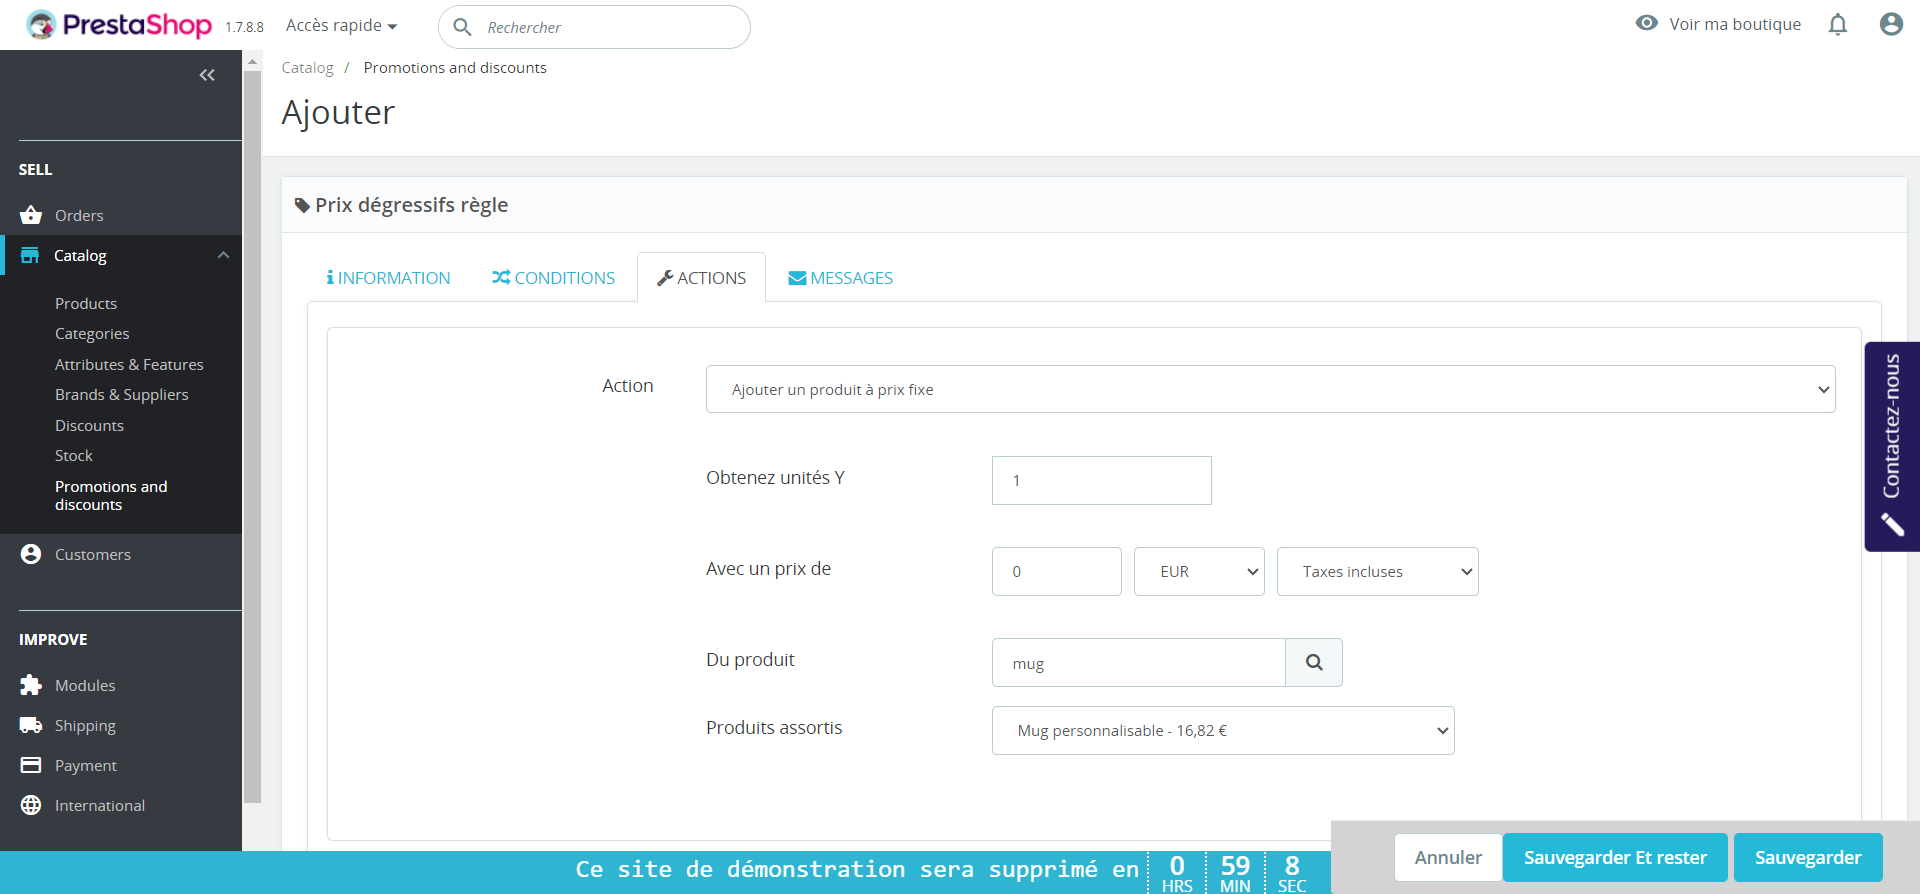Click the Catalog store icon

[x=30, y=255]
